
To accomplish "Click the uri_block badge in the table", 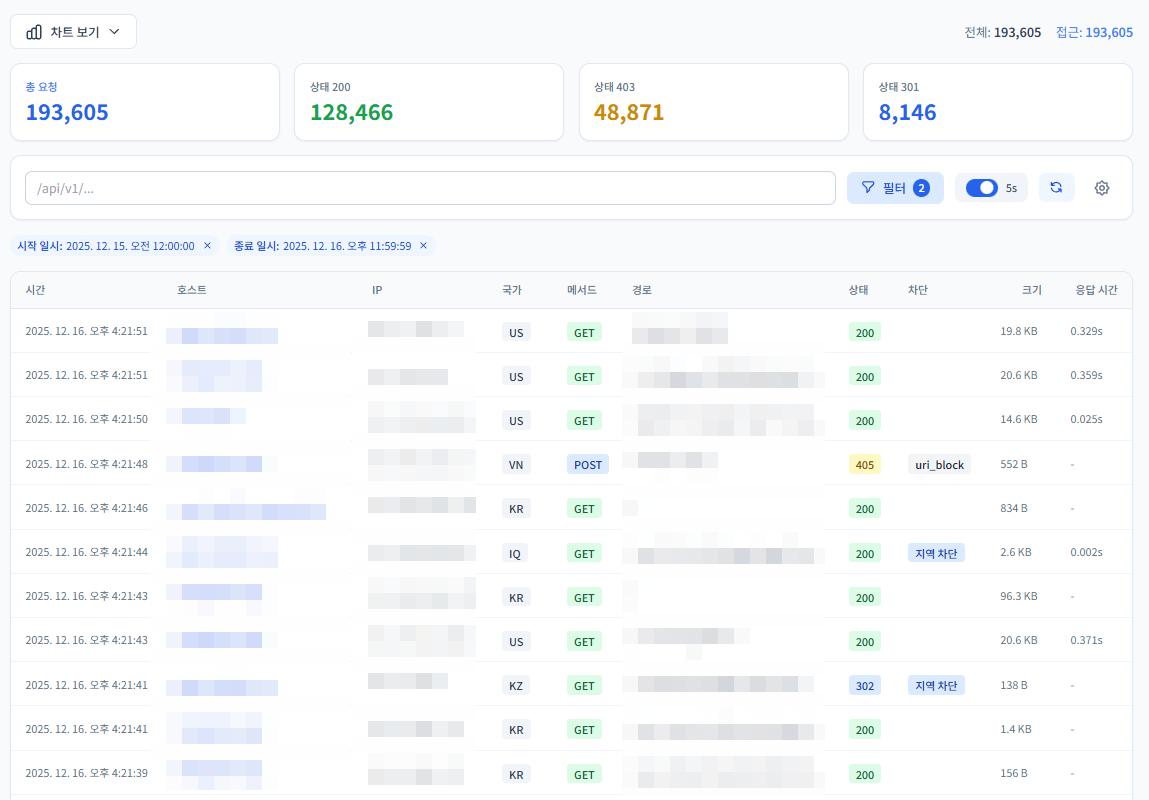I will (938, 464).
